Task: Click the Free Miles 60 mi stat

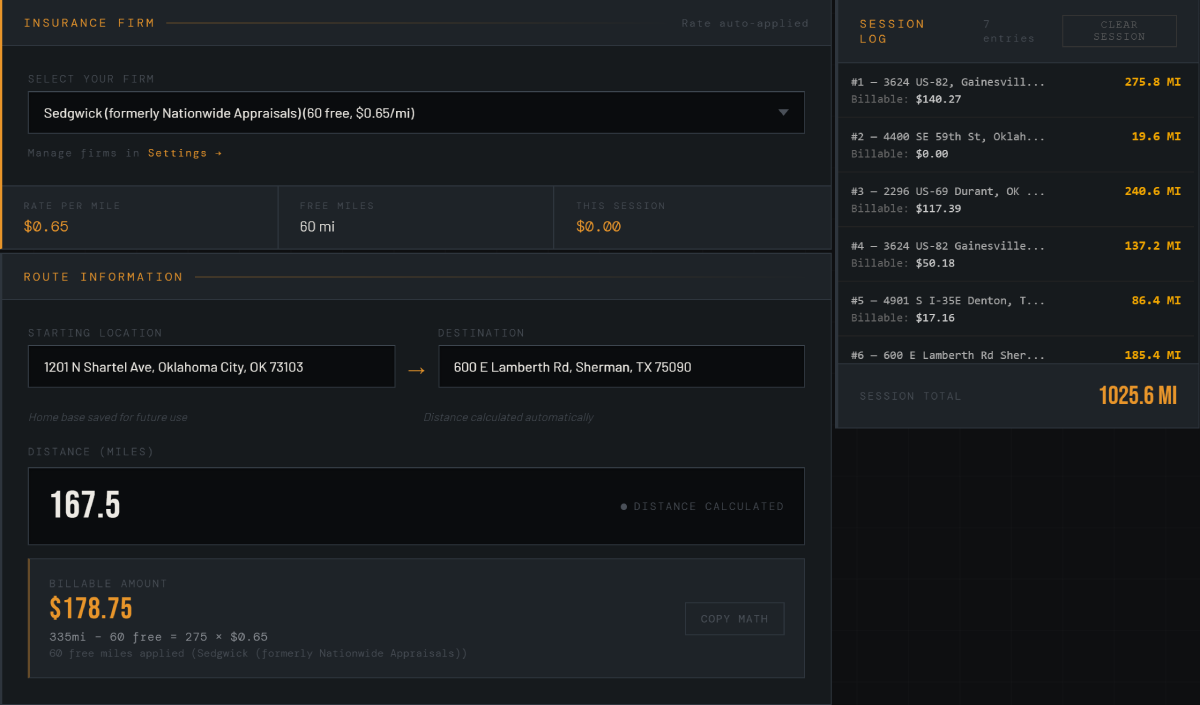Action: [415, 217]
